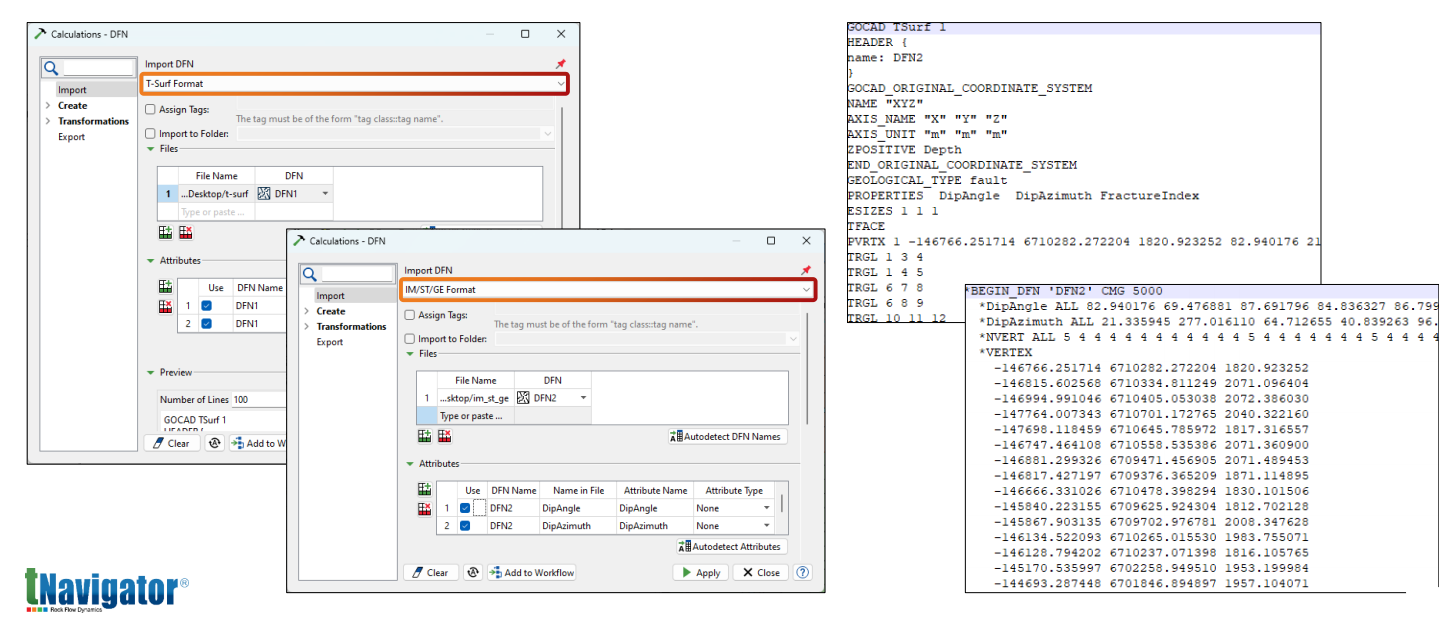Uncheck Use for the DipAzimuth attribute row
This screenshot has height=620, width=1439.
pyautogui.click(x=464, y=526)
